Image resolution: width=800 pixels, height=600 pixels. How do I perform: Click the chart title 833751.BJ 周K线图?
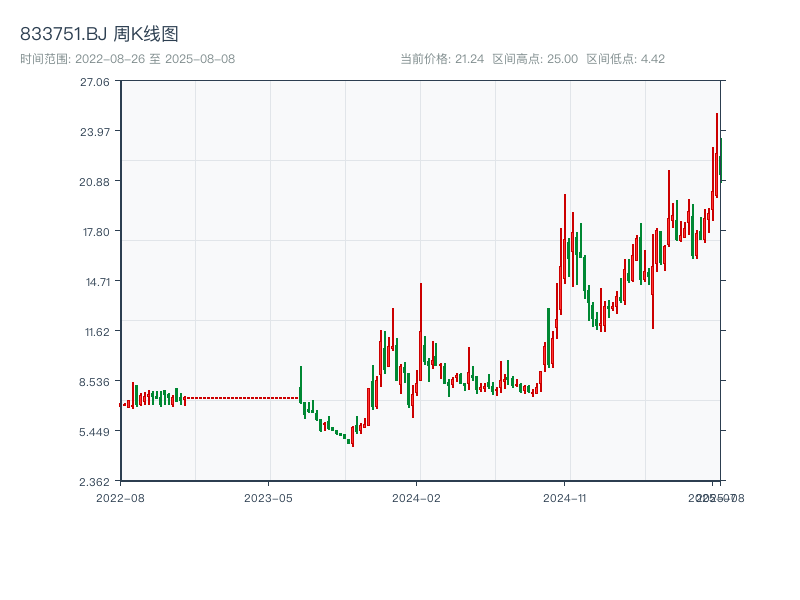[x=99, y=34]
